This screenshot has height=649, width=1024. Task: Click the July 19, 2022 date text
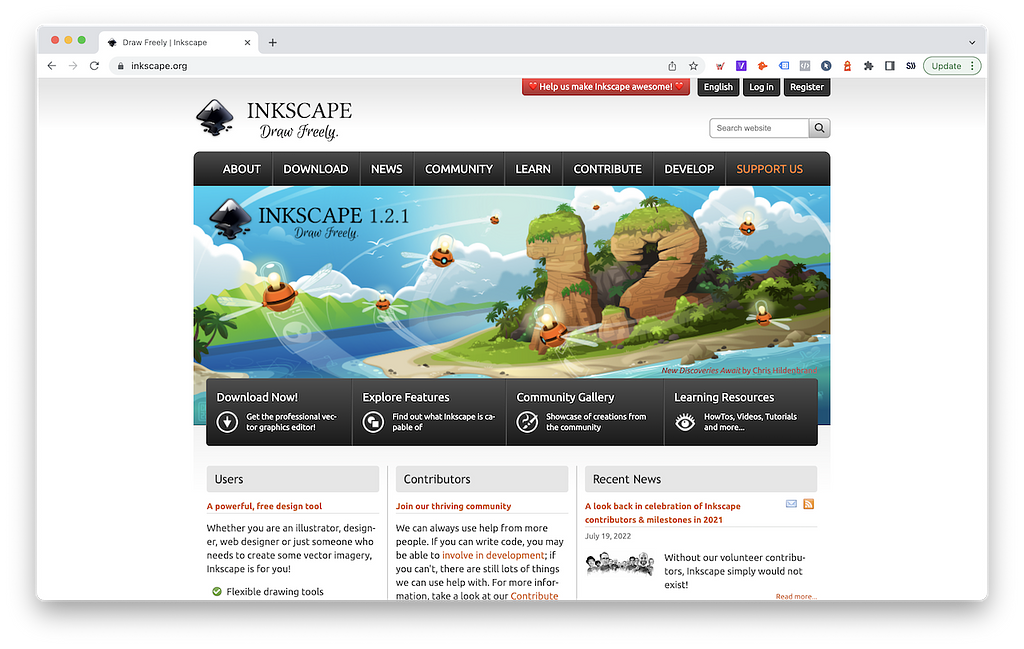pyautogui.click(x=607, y=536)
